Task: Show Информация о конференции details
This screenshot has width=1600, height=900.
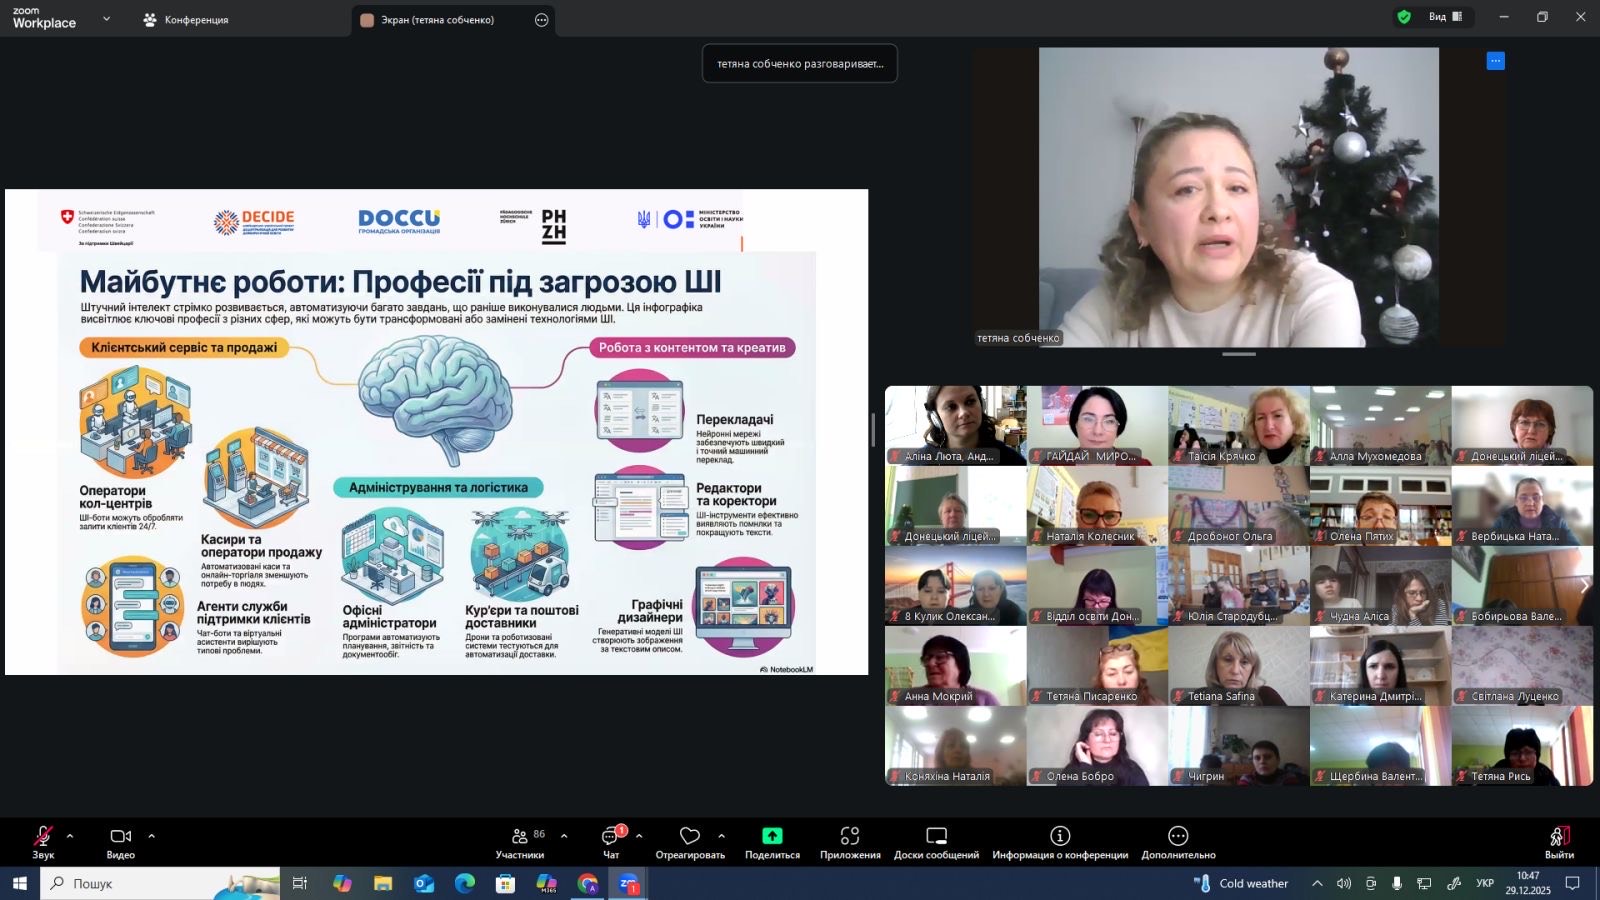Action: click(1060, 836)
